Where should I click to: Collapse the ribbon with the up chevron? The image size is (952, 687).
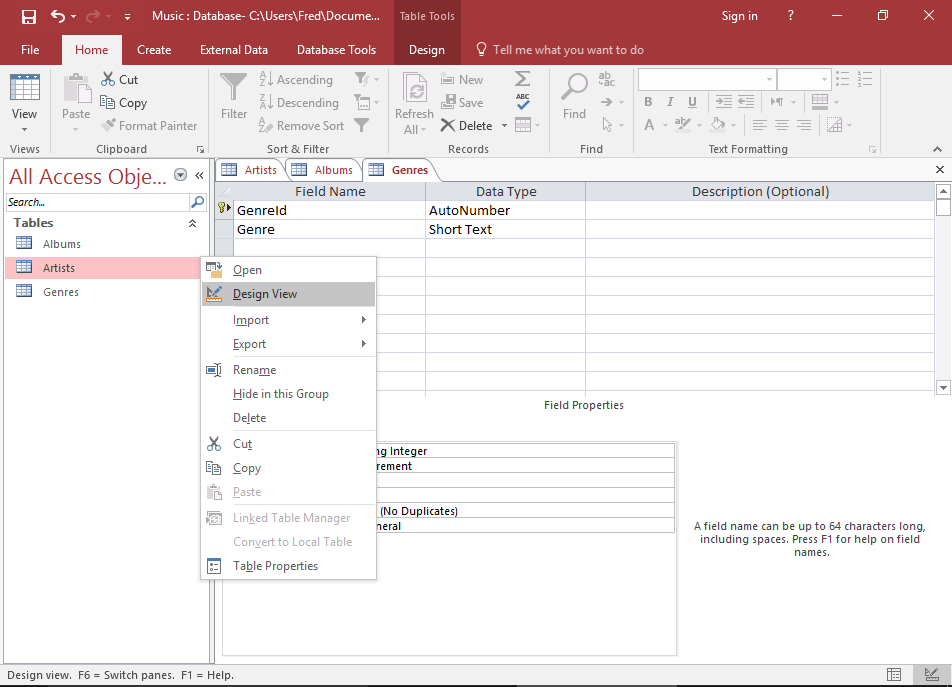tap(937, 149)
